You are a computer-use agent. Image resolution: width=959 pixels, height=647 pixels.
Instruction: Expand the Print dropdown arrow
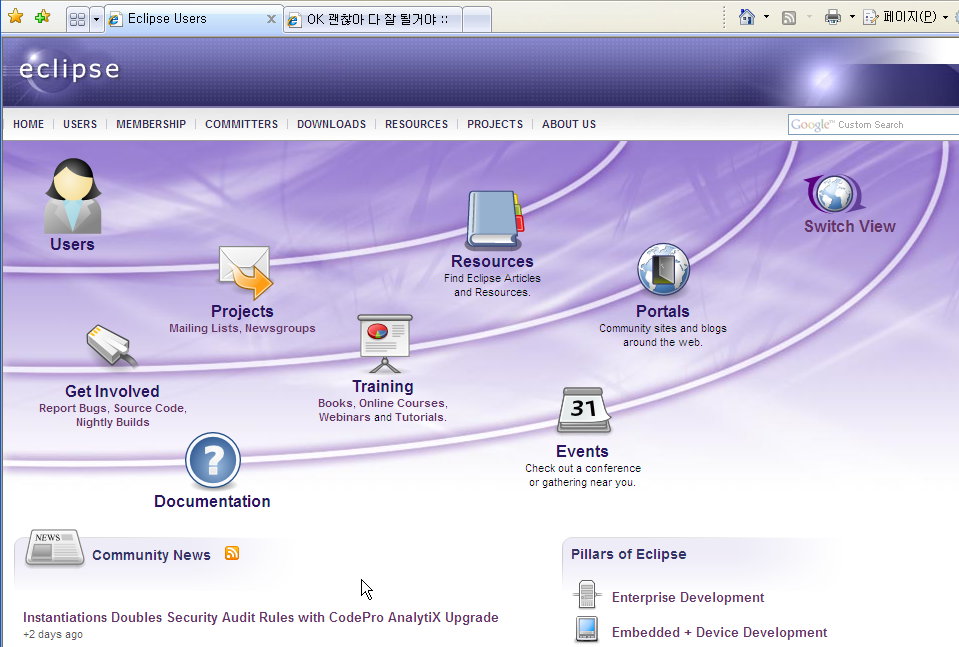pos(852,17)
